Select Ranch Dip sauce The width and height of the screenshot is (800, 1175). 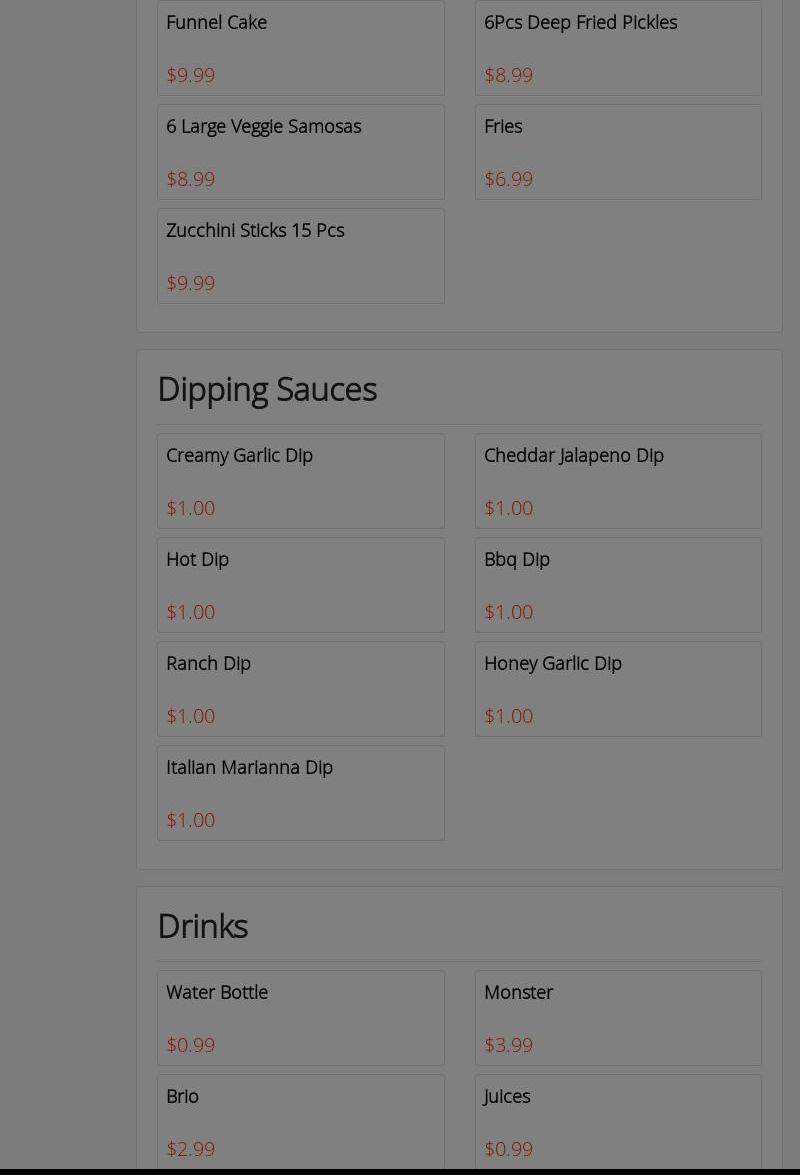[x=300, y=688]
